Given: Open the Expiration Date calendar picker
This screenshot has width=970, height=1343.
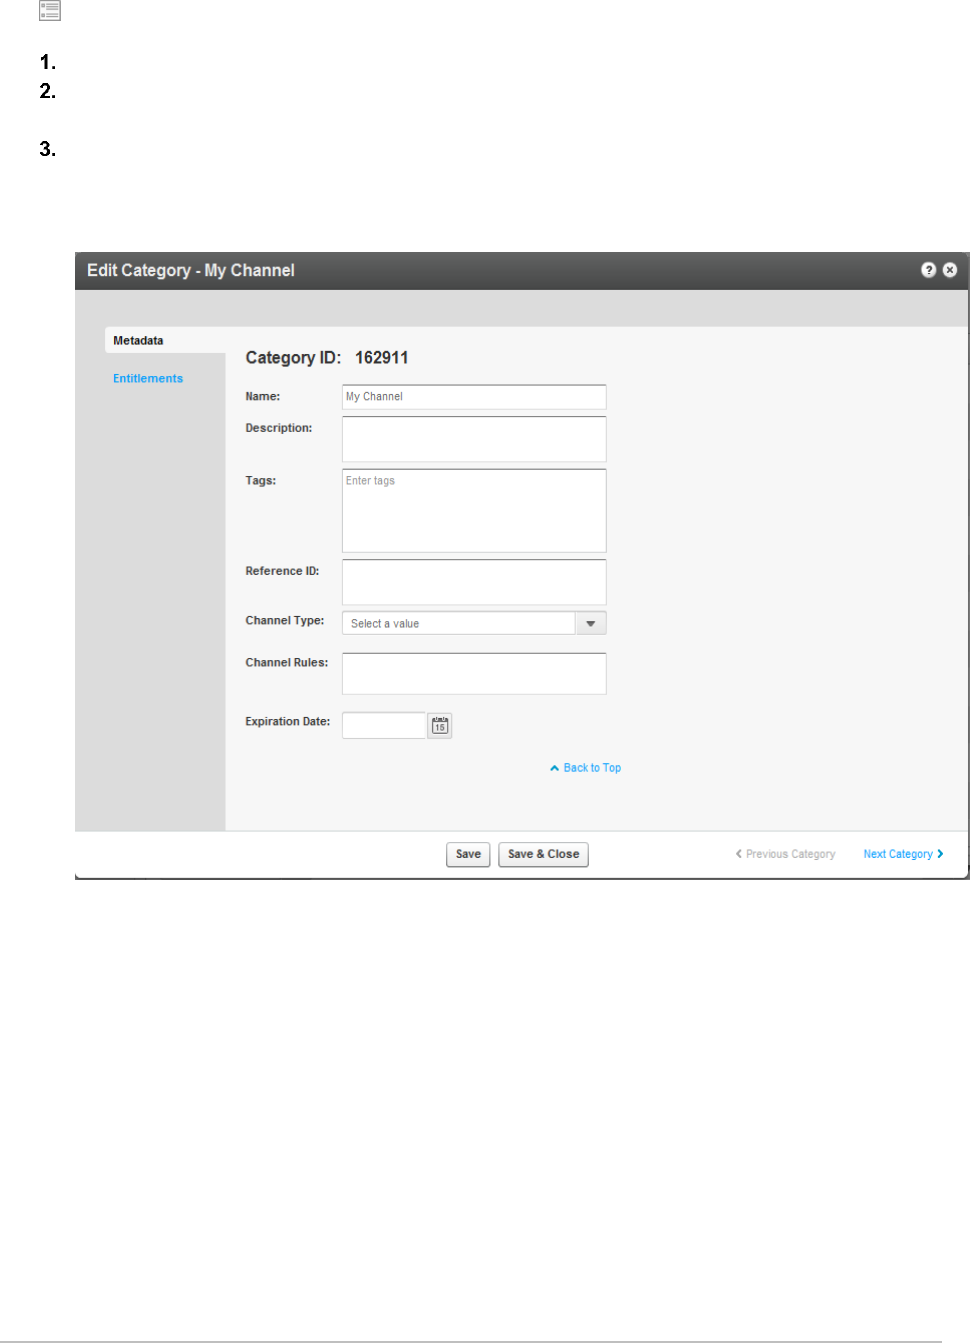Looking at the screenshot, I should pyautogui.click(x=440, y=725).
